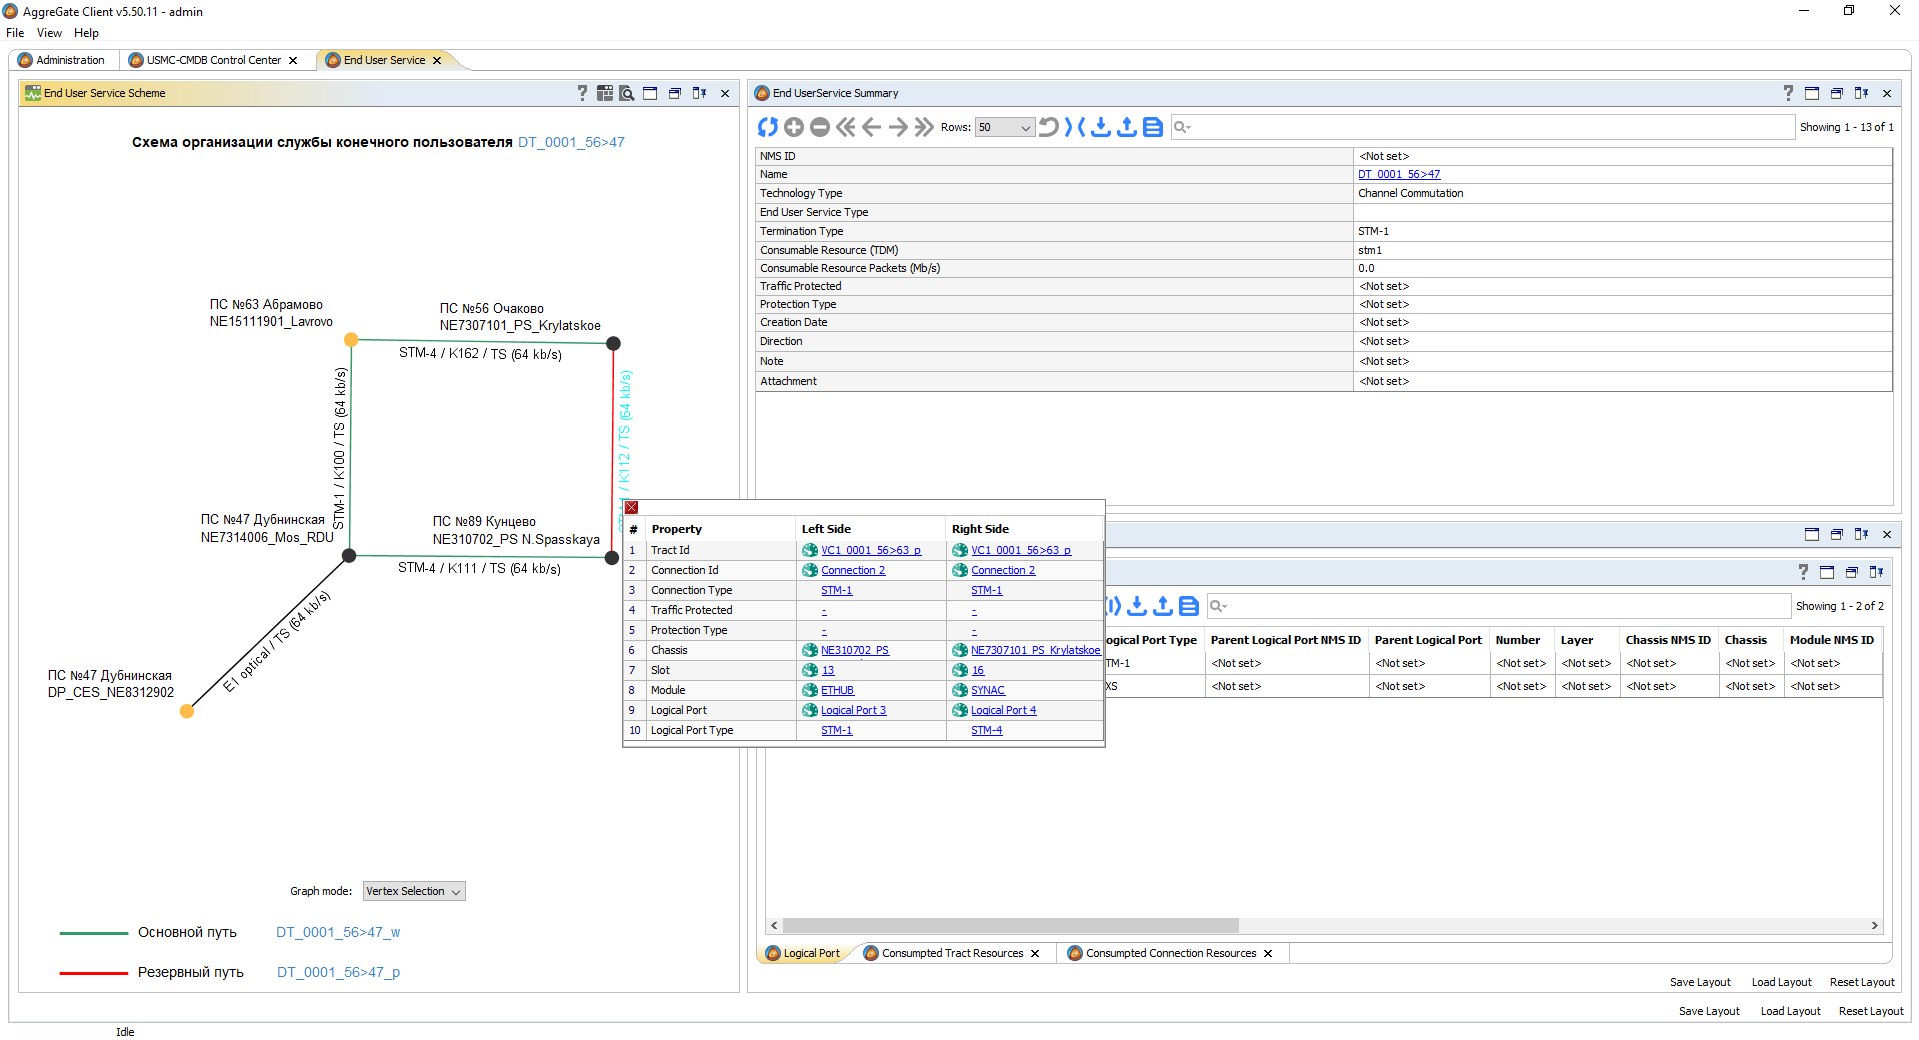
Task: Add a row with the plus icon
Action: (x=794, y=127)
